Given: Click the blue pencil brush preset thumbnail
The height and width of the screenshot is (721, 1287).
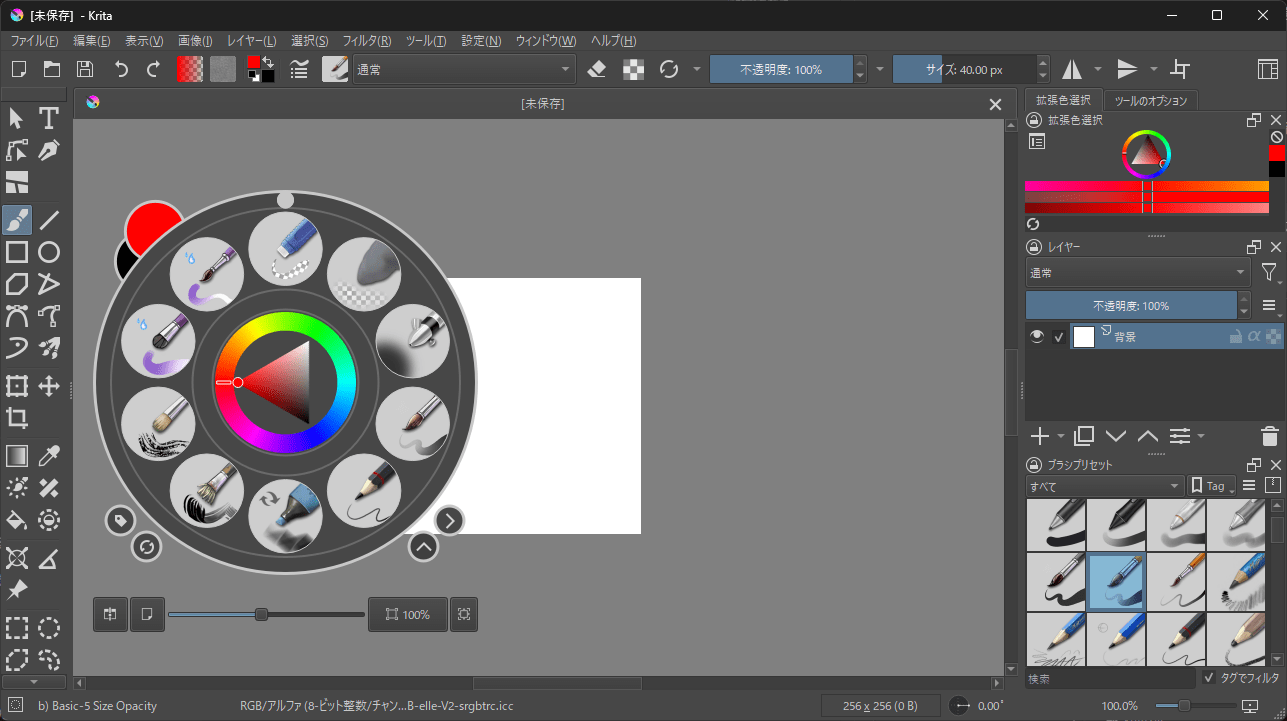Looking at the screenshot, I should [x=1117, y=638].
